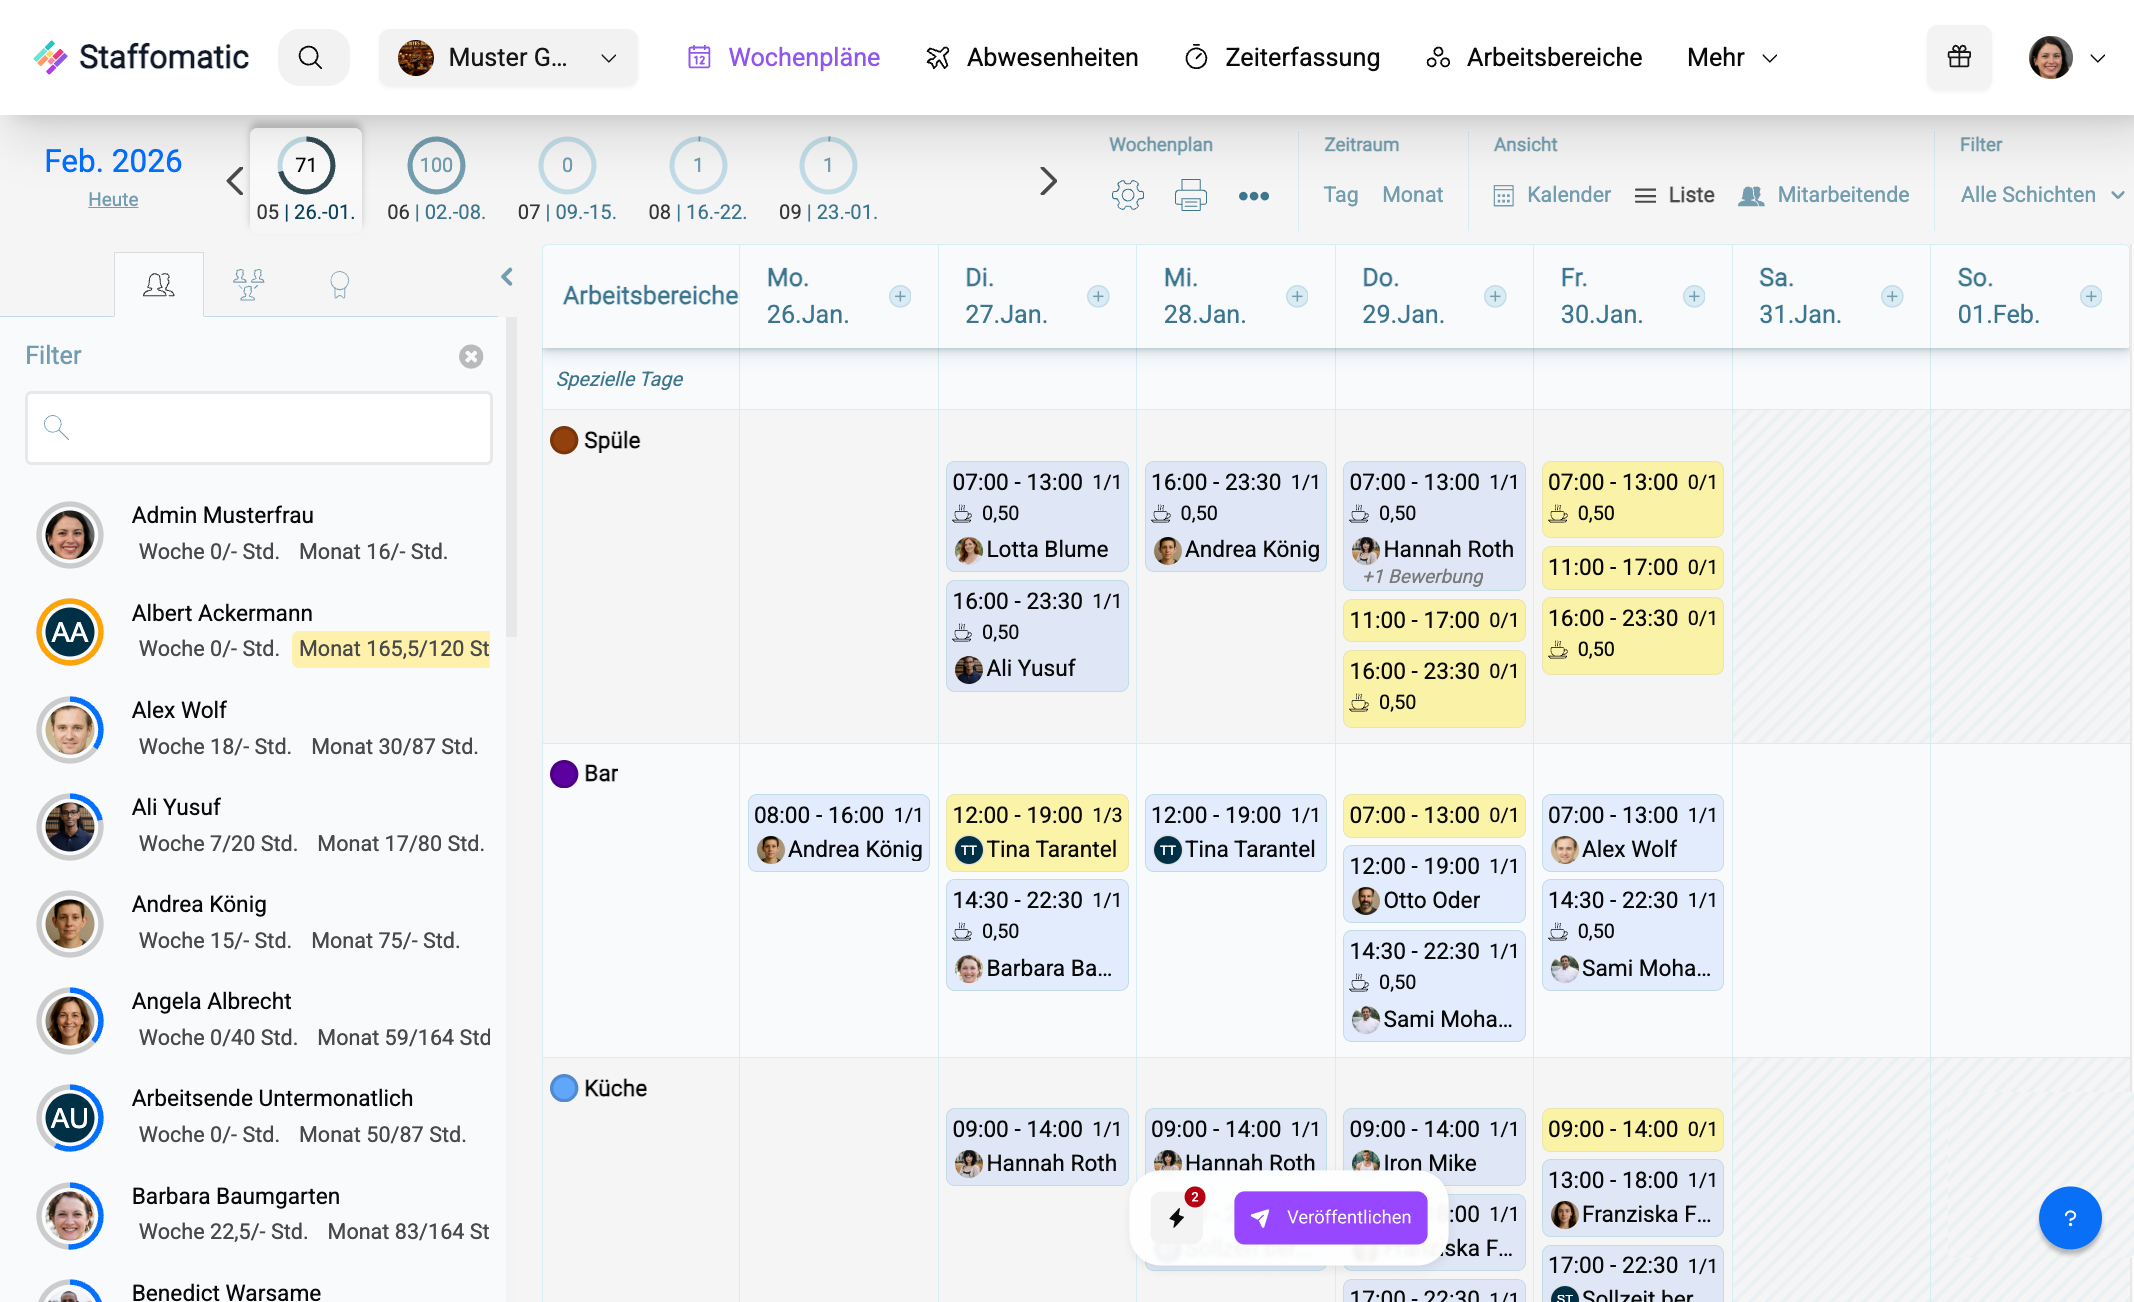The image size is (2134, 1302).
Task: Open the three-dots more options menu
Action: pos(1253,196)
